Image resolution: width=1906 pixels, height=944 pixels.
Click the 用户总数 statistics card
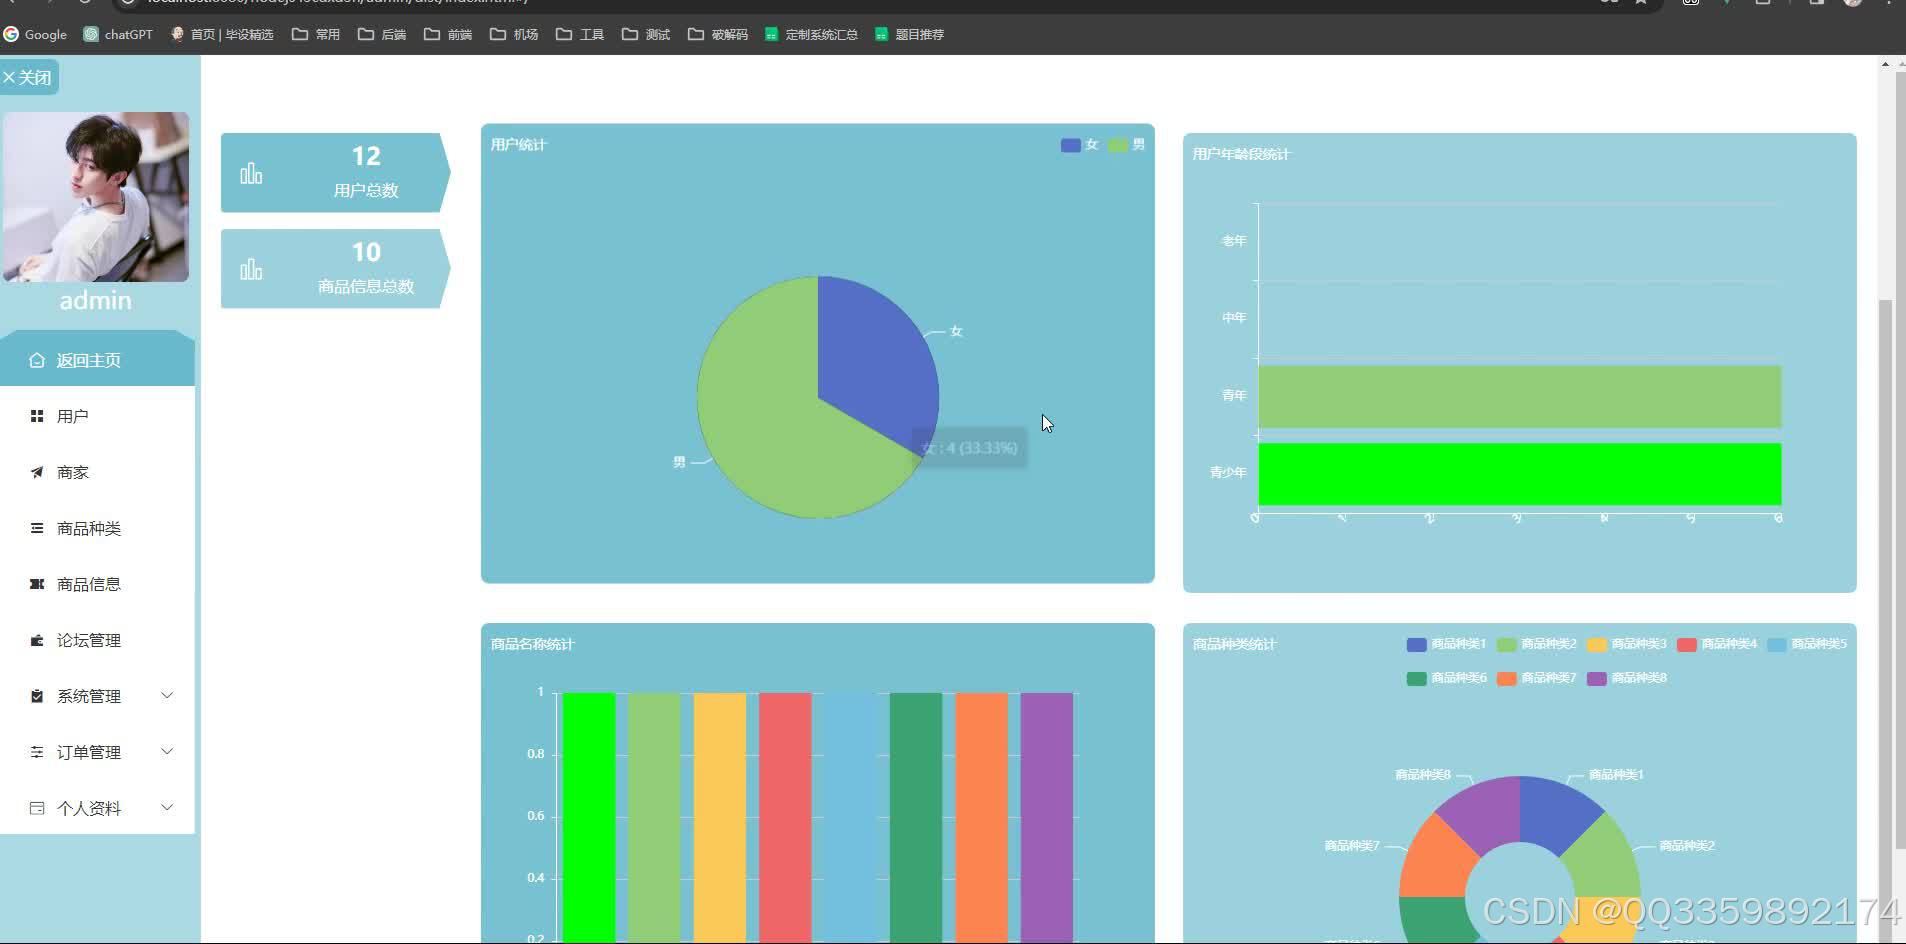click(x=335, y=173)
